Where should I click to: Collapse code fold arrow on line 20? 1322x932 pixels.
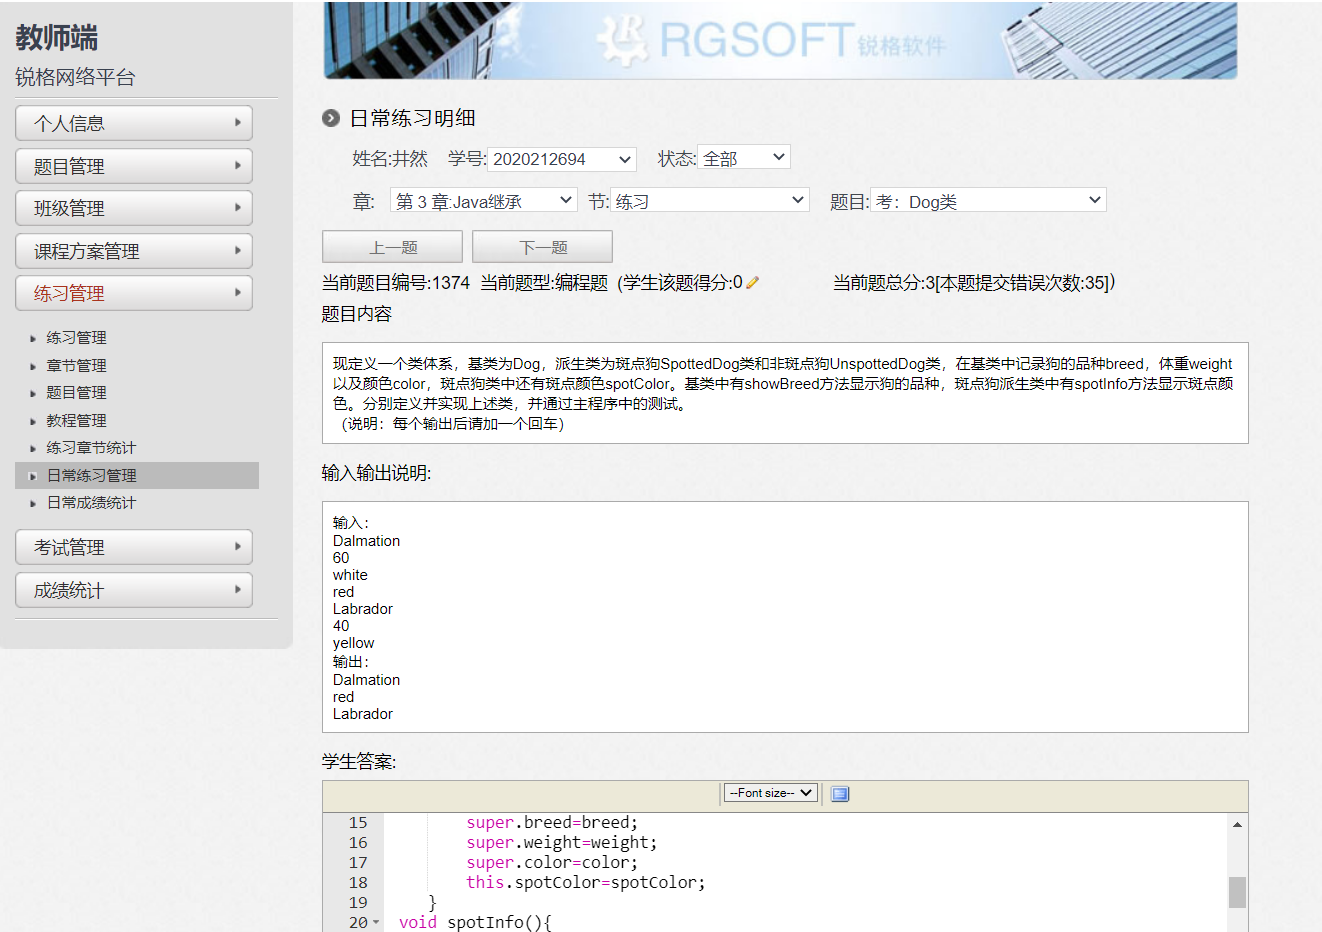click(376, 922)
